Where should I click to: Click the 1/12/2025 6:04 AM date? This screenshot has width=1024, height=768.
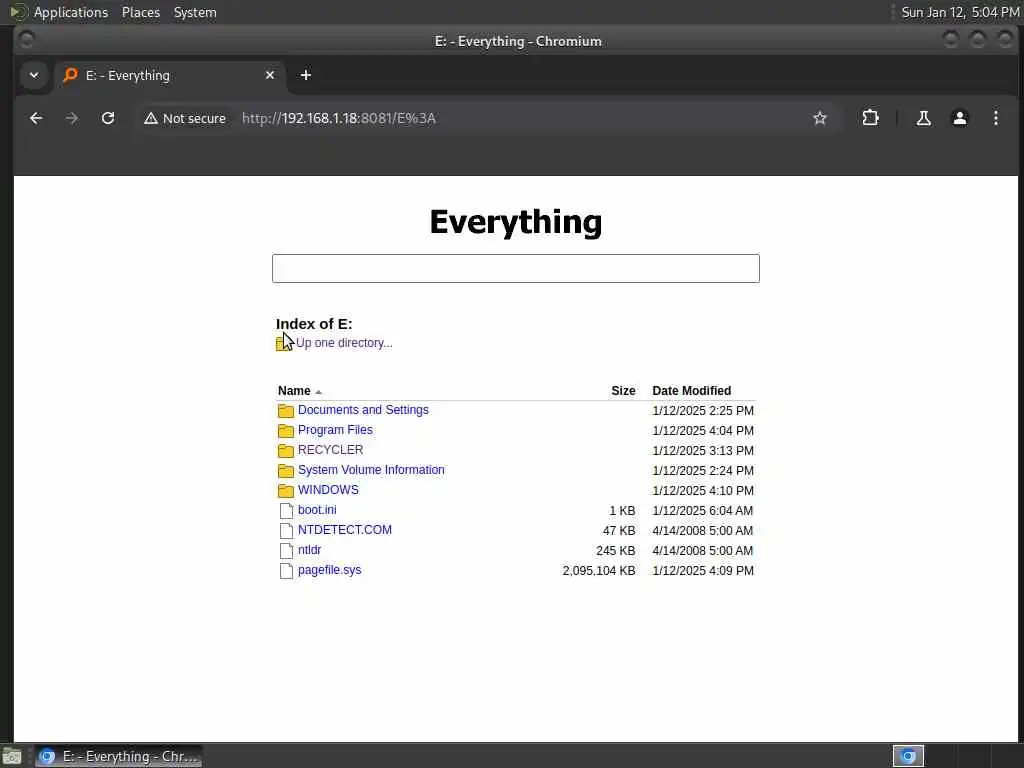(702, 511)
